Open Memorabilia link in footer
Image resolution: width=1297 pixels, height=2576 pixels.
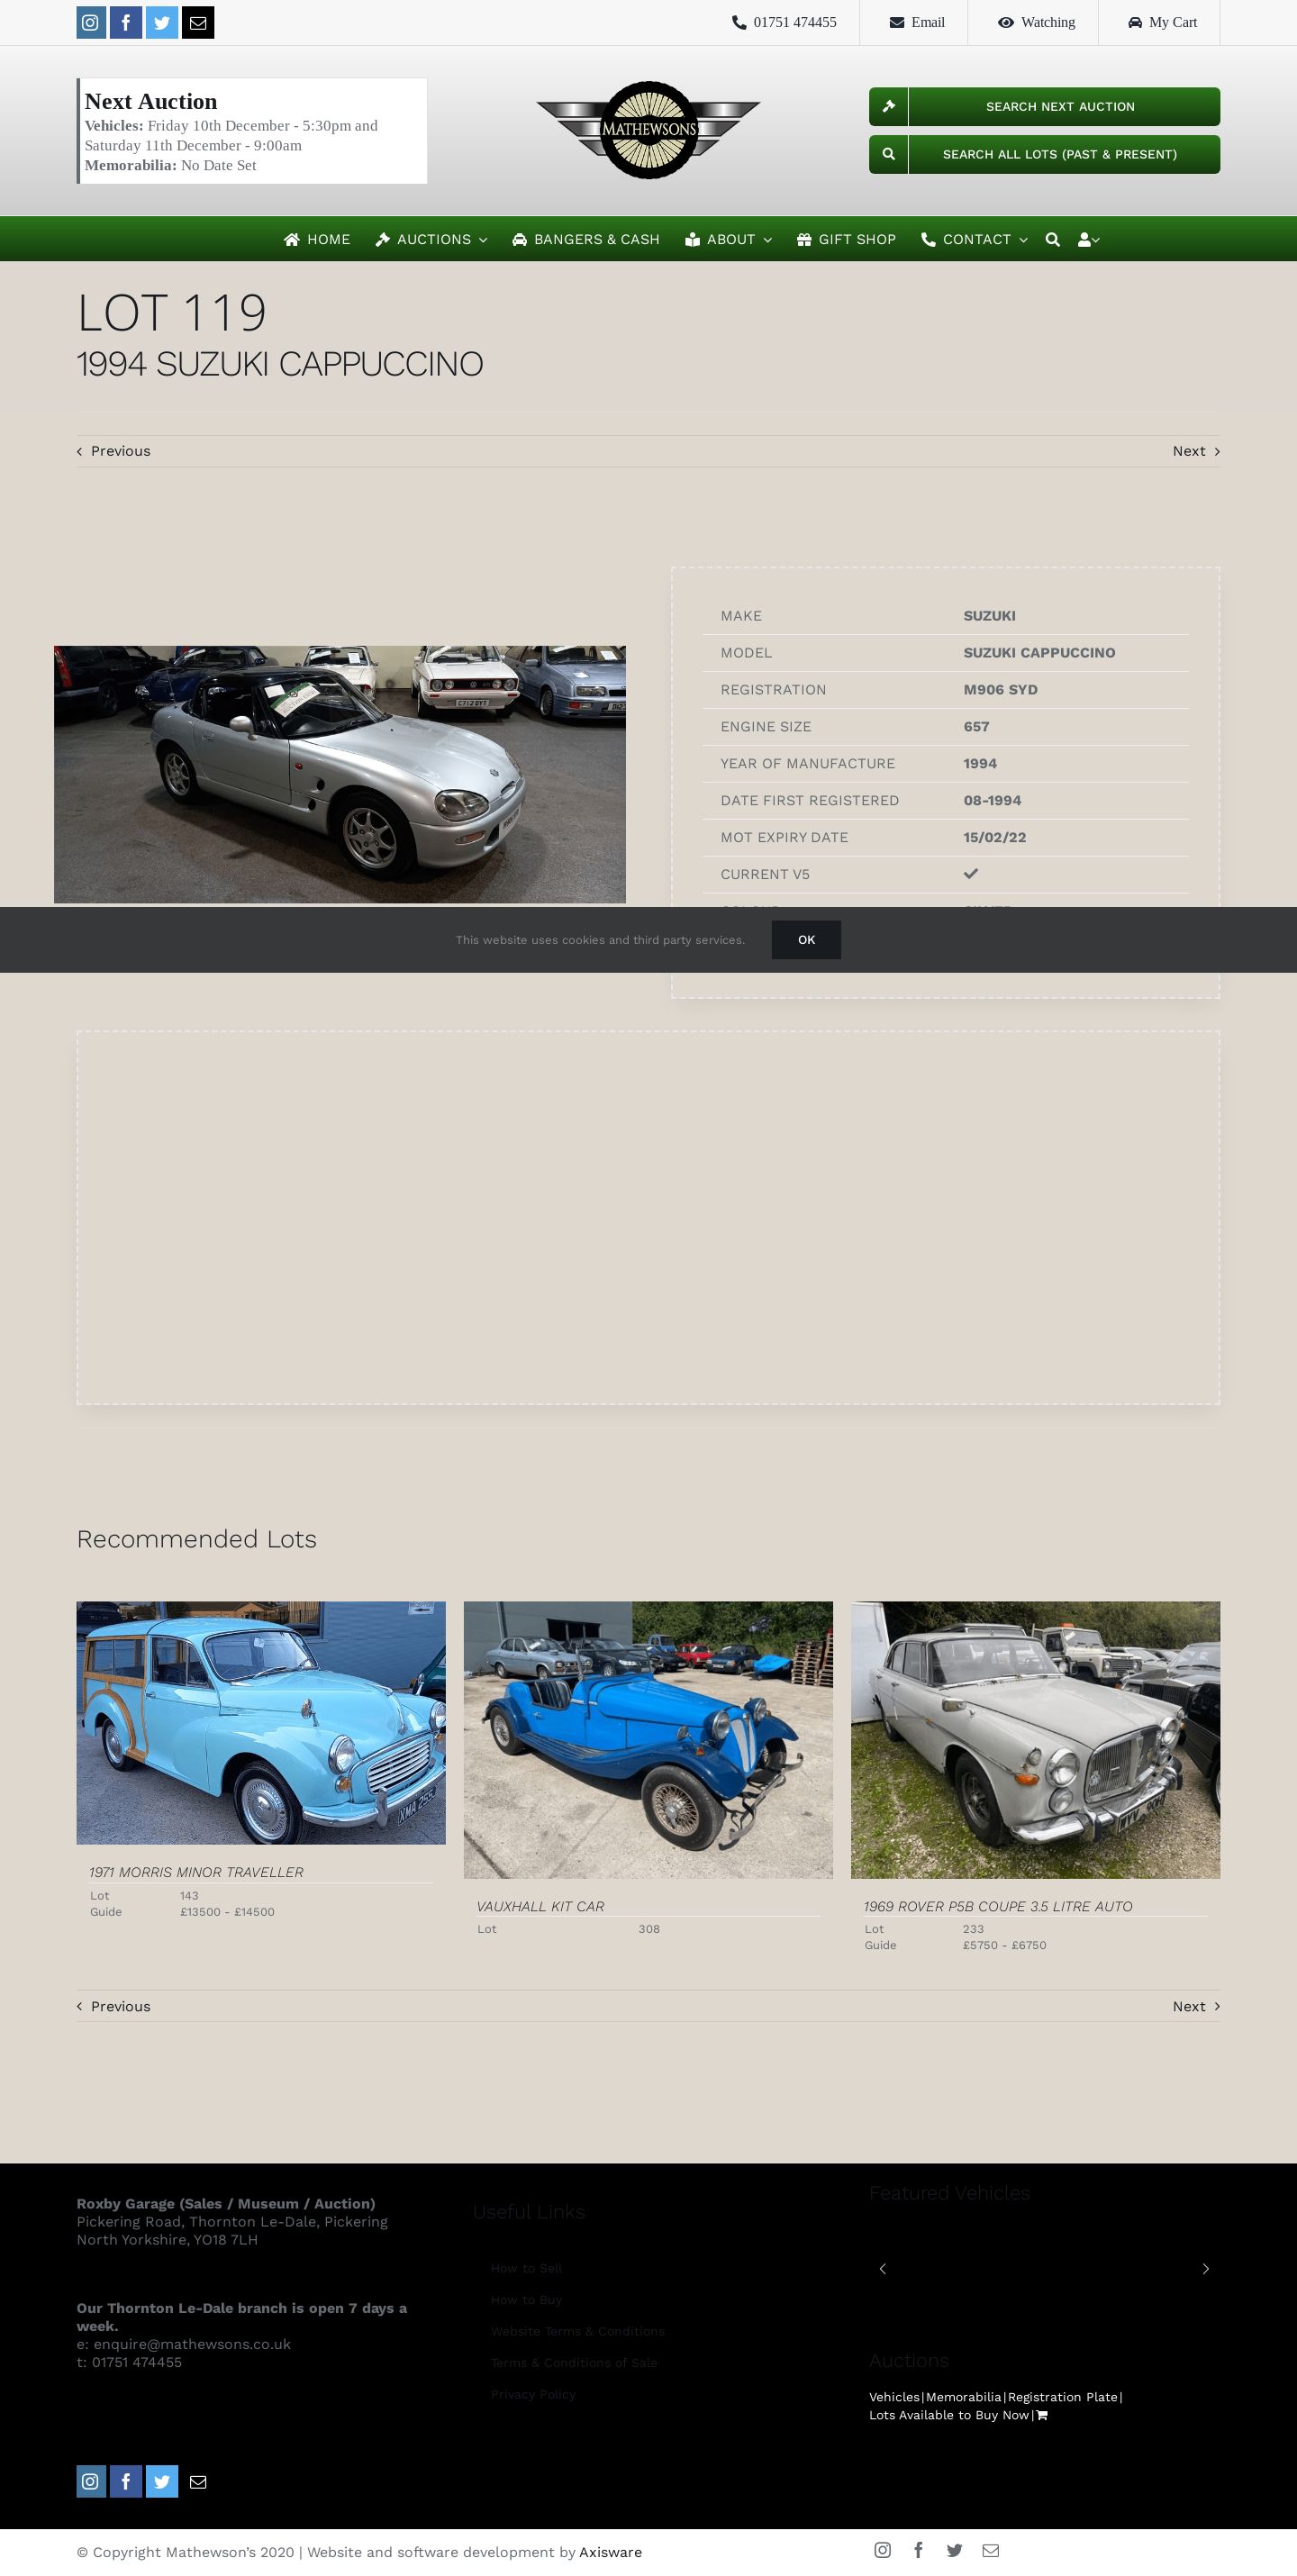pos(963,2397)
